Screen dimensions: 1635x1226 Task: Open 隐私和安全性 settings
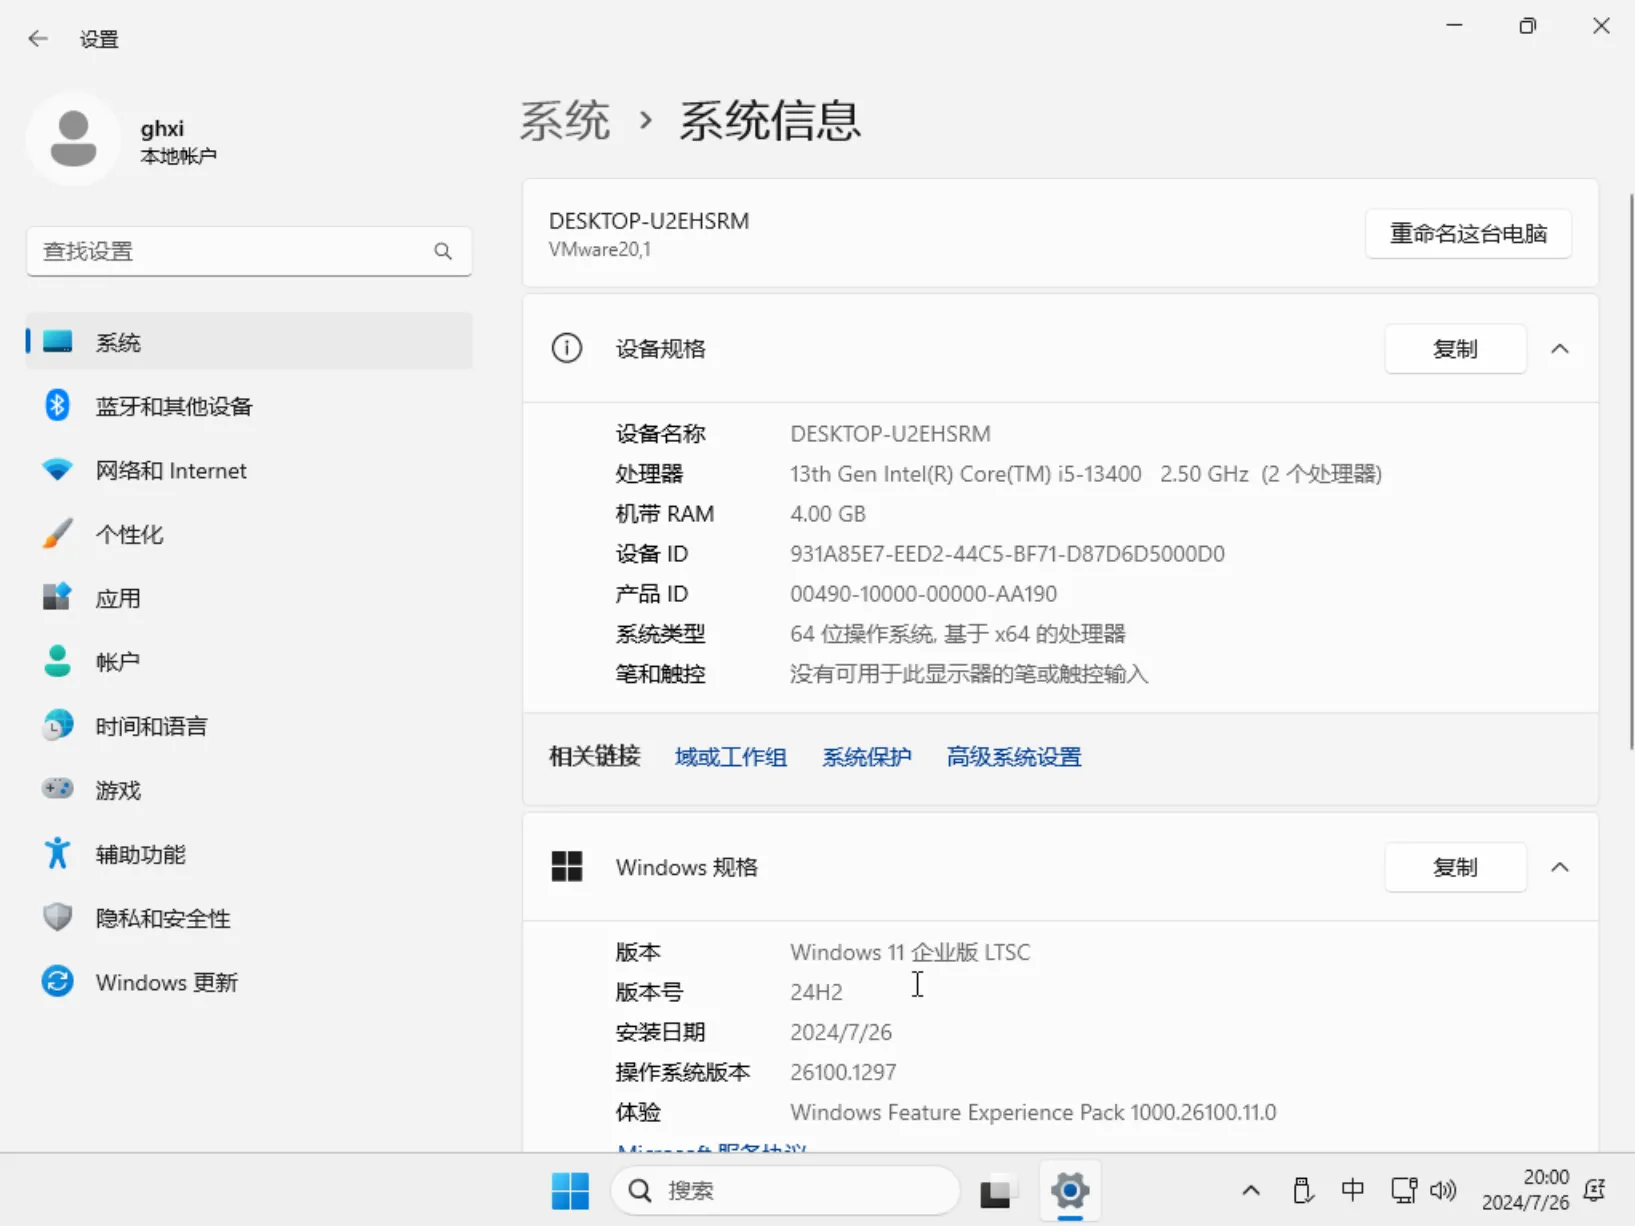click(x=163, y=917)
